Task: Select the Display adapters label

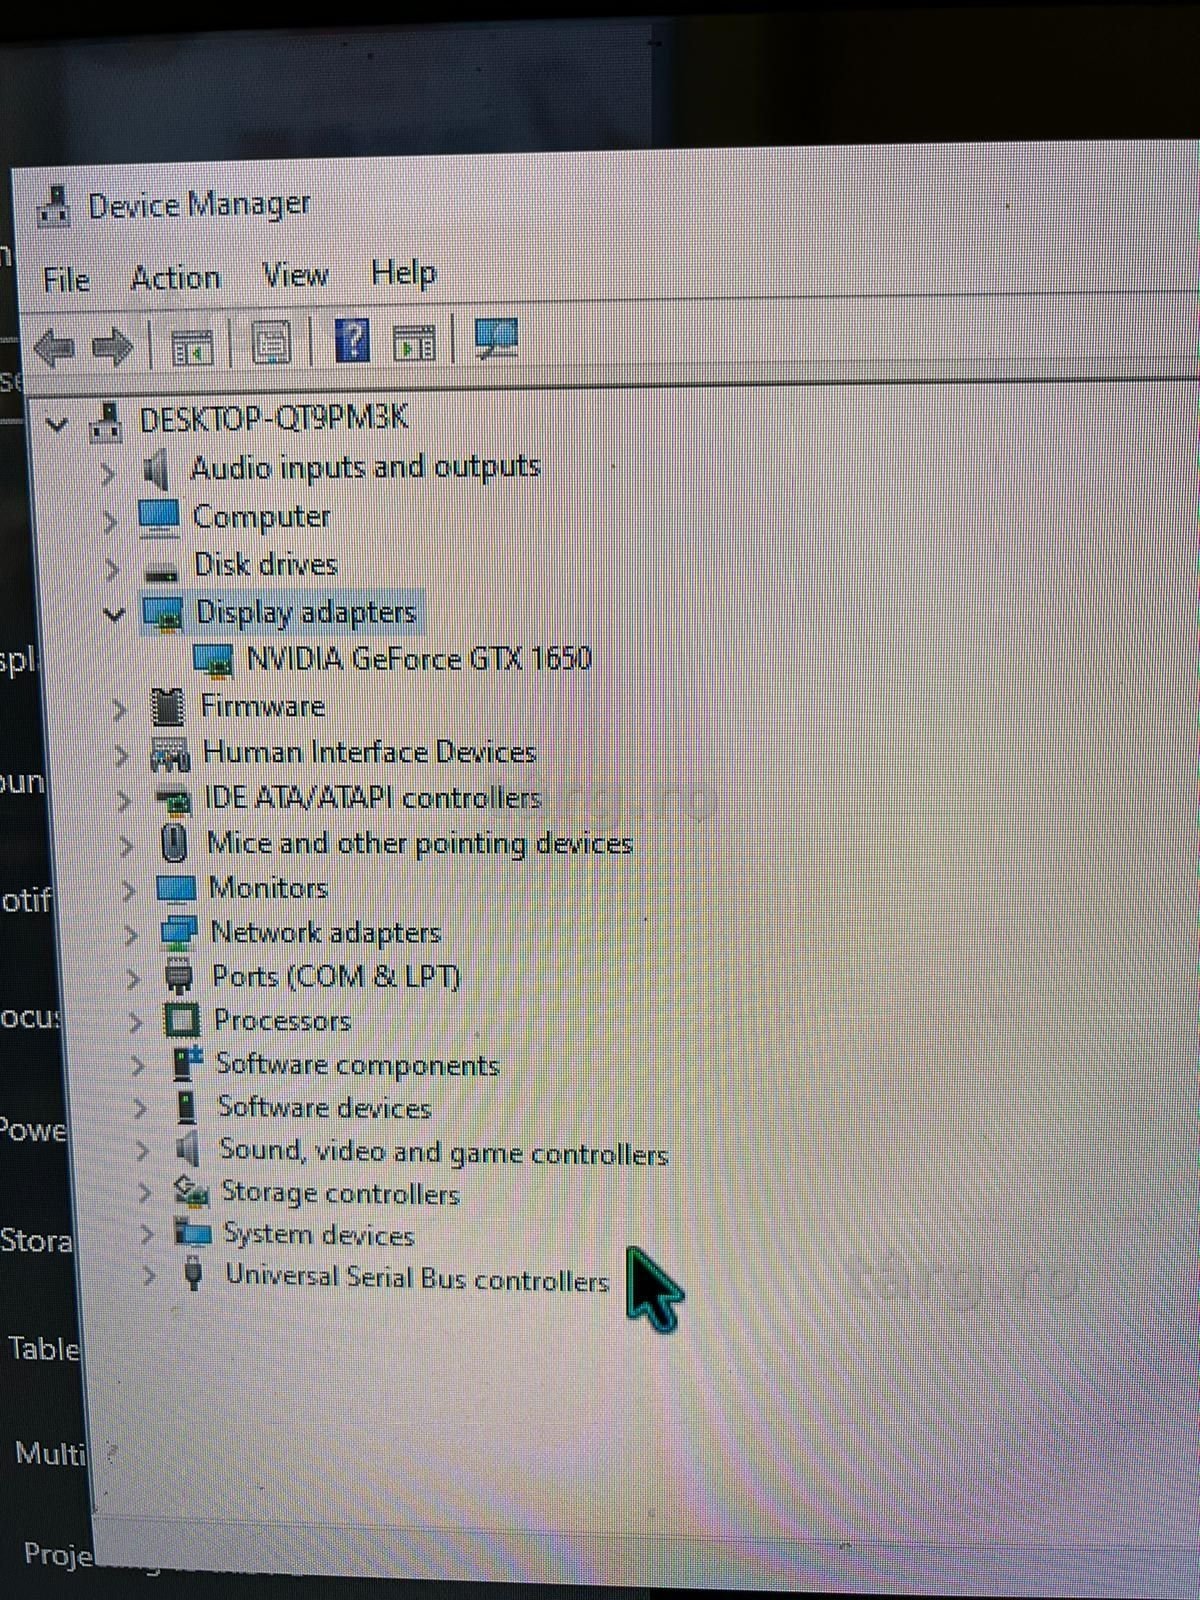Action: point(305,612)
